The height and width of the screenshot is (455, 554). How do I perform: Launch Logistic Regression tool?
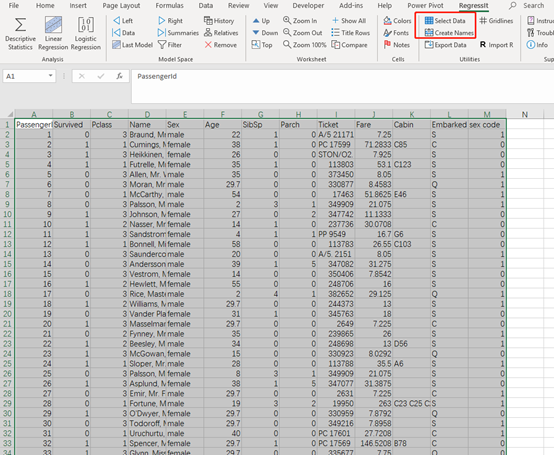pyautogui.click(x=86, y=34)
